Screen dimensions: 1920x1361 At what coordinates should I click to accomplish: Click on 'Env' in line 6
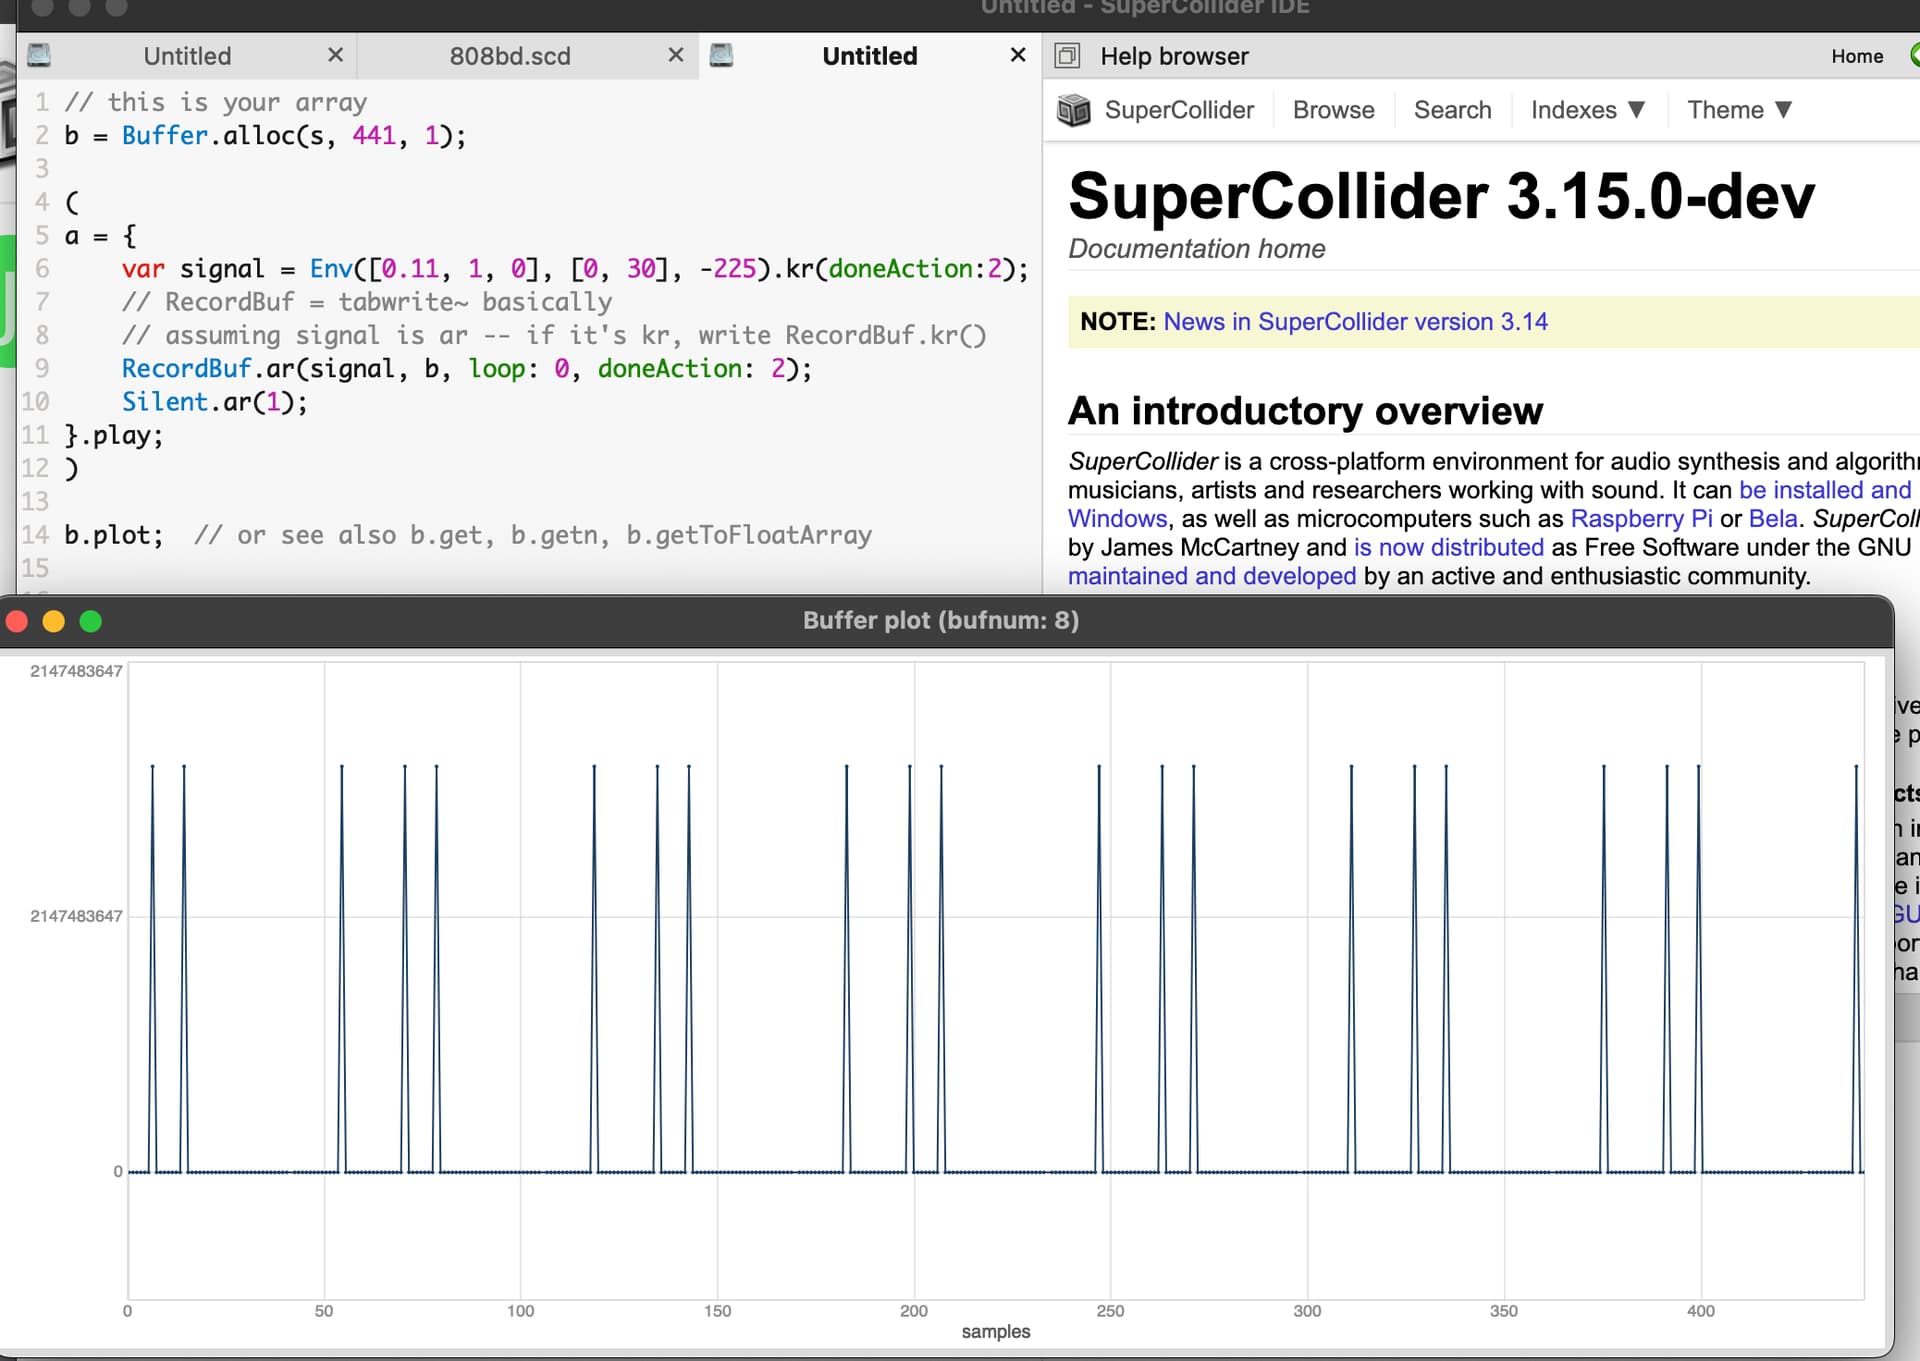point(331,269)
